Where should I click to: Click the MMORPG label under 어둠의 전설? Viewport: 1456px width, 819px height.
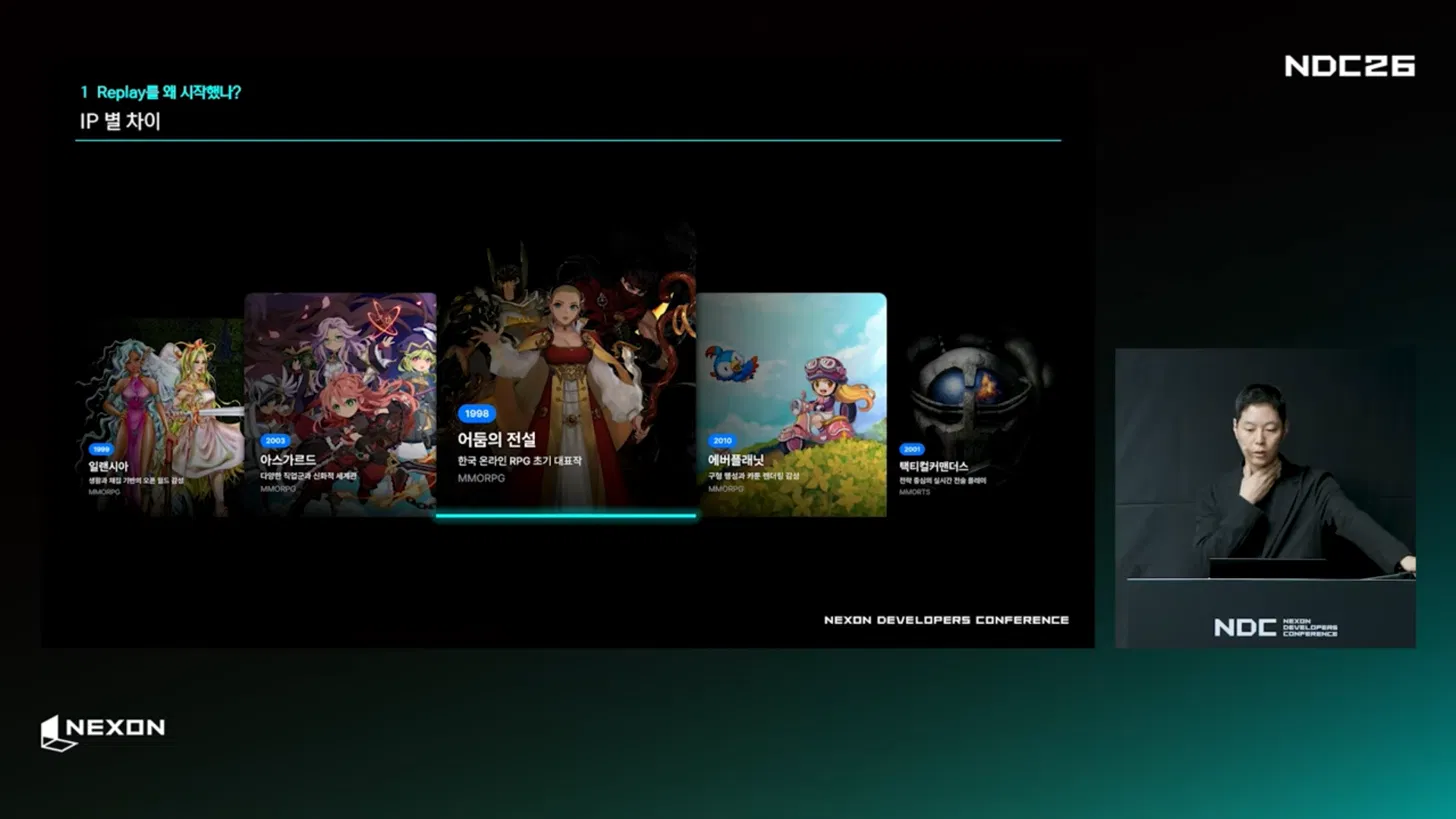[481, 478]
